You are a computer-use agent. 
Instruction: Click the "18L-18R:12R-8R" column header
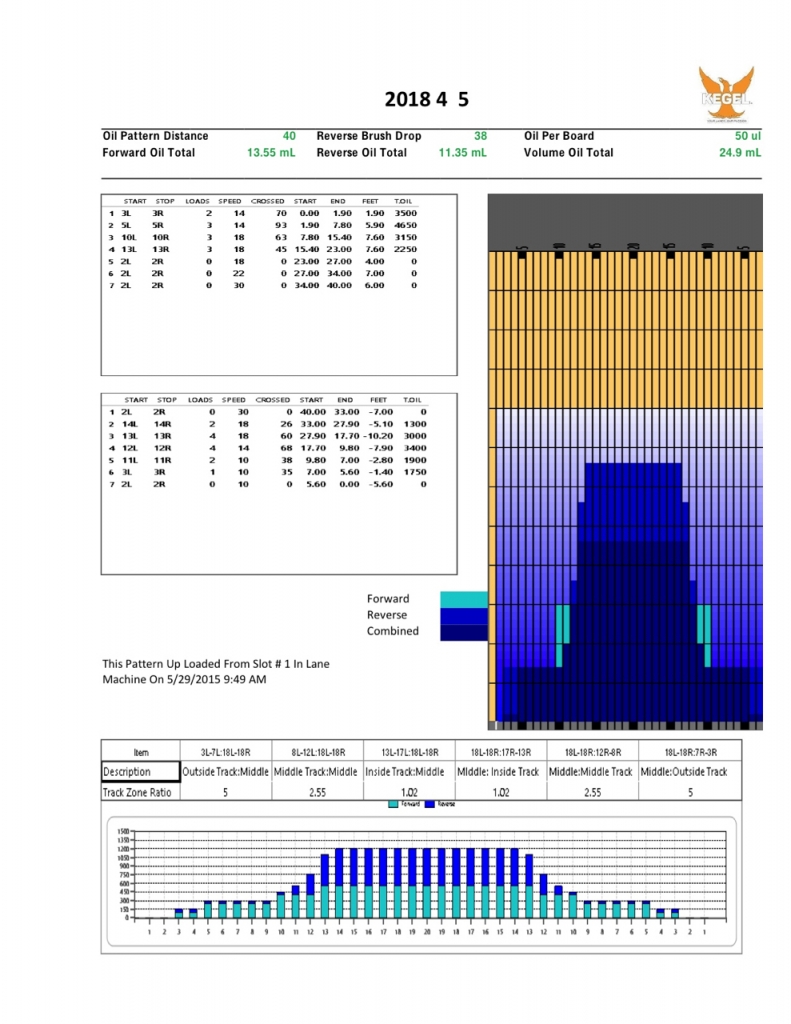[x=592, y=752]
